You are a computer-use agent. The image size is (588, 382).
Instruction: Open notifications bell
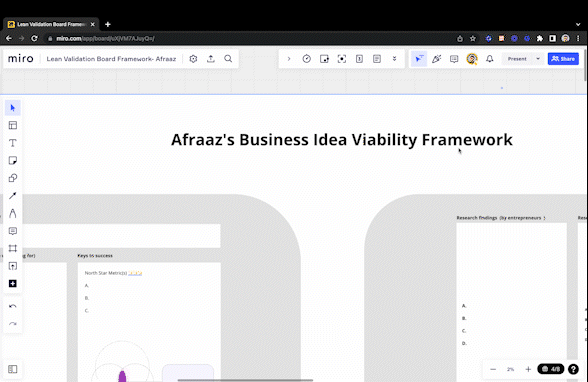pos(490,59)
